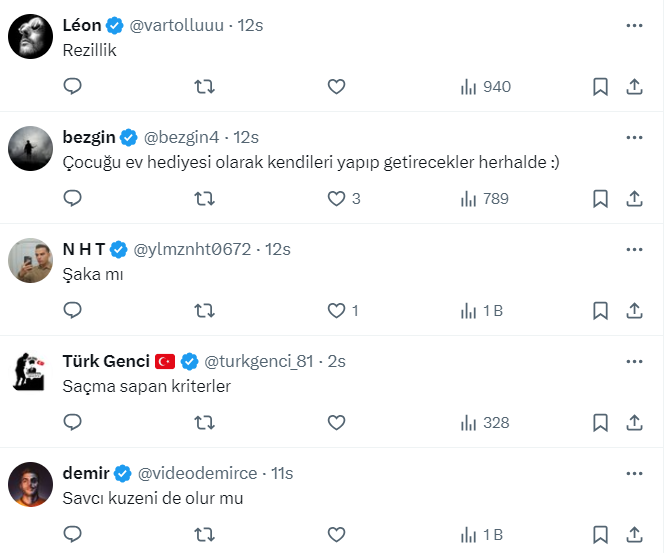View 940 views stats on Léon's tweet
The height and width of the screenshot is (553, 671).
pos(485,87)
